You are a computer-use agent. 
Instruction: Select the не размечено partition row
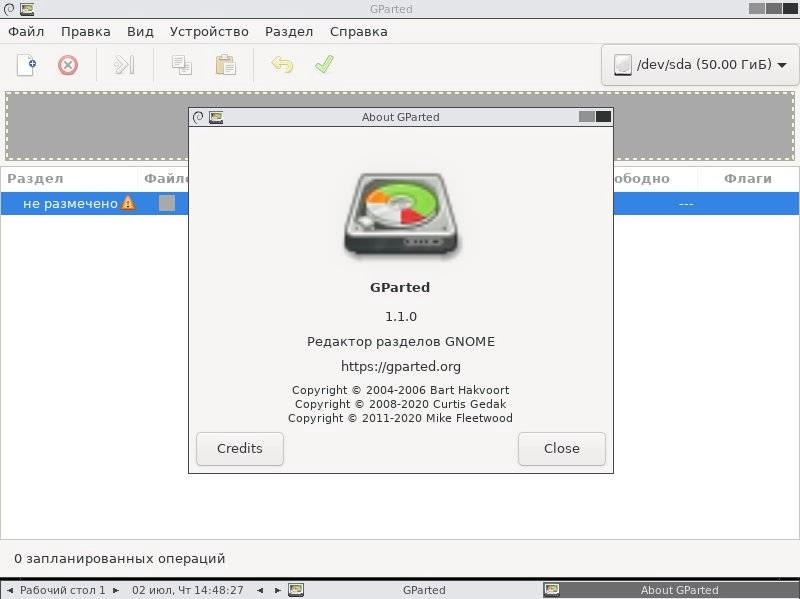[400, 204]
